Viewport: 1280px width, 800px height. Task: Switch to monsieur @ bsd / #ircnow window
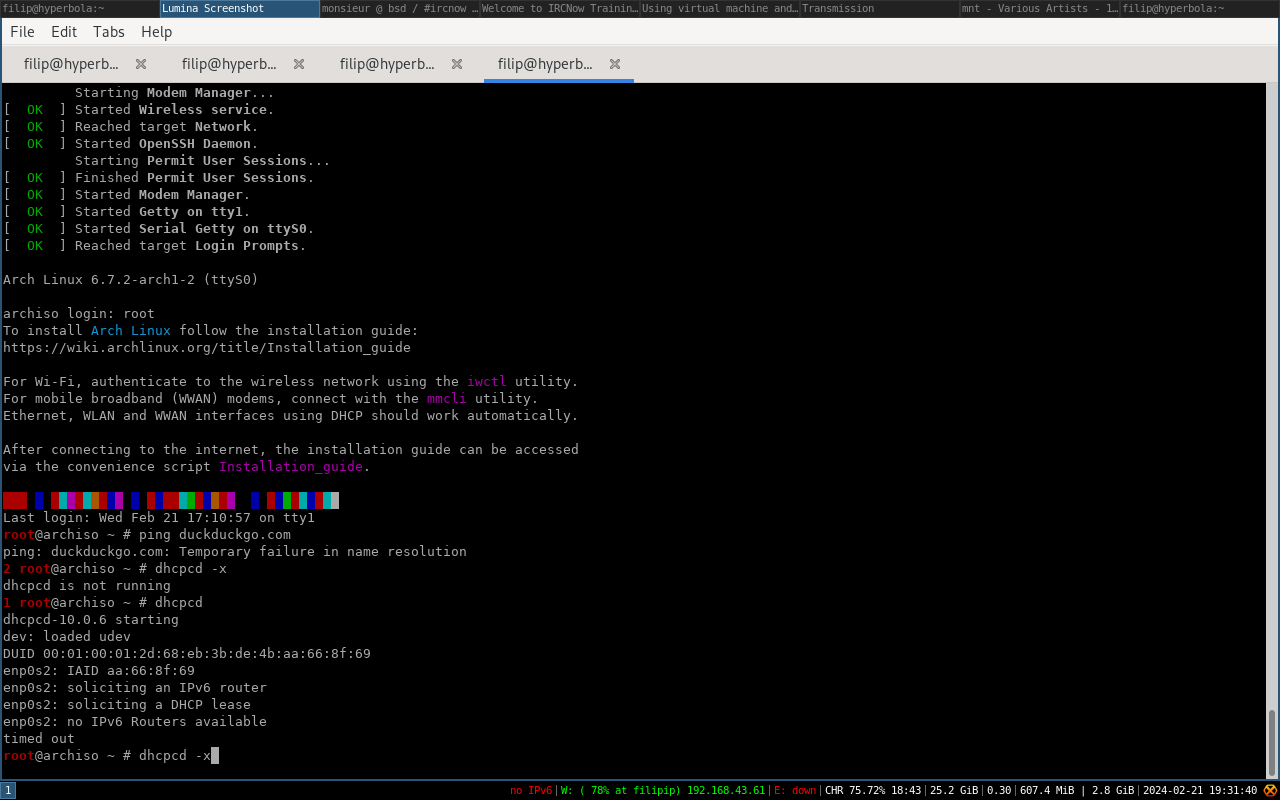pyautogui.click(x=400, y=8)
